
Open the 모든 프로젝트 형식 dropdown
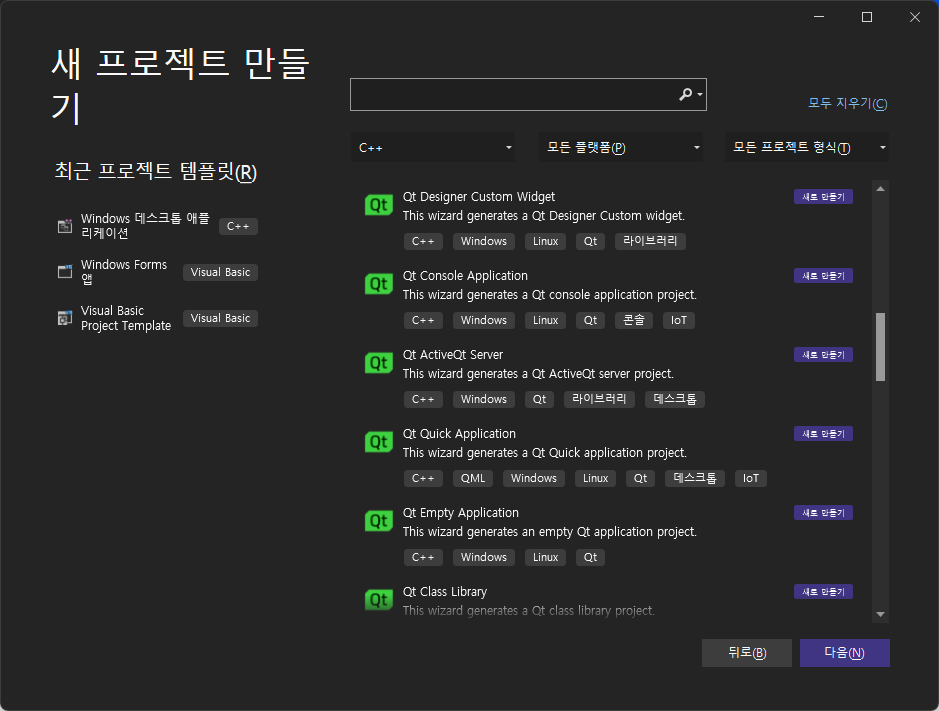pyautogui.click(x=807, y=147)
